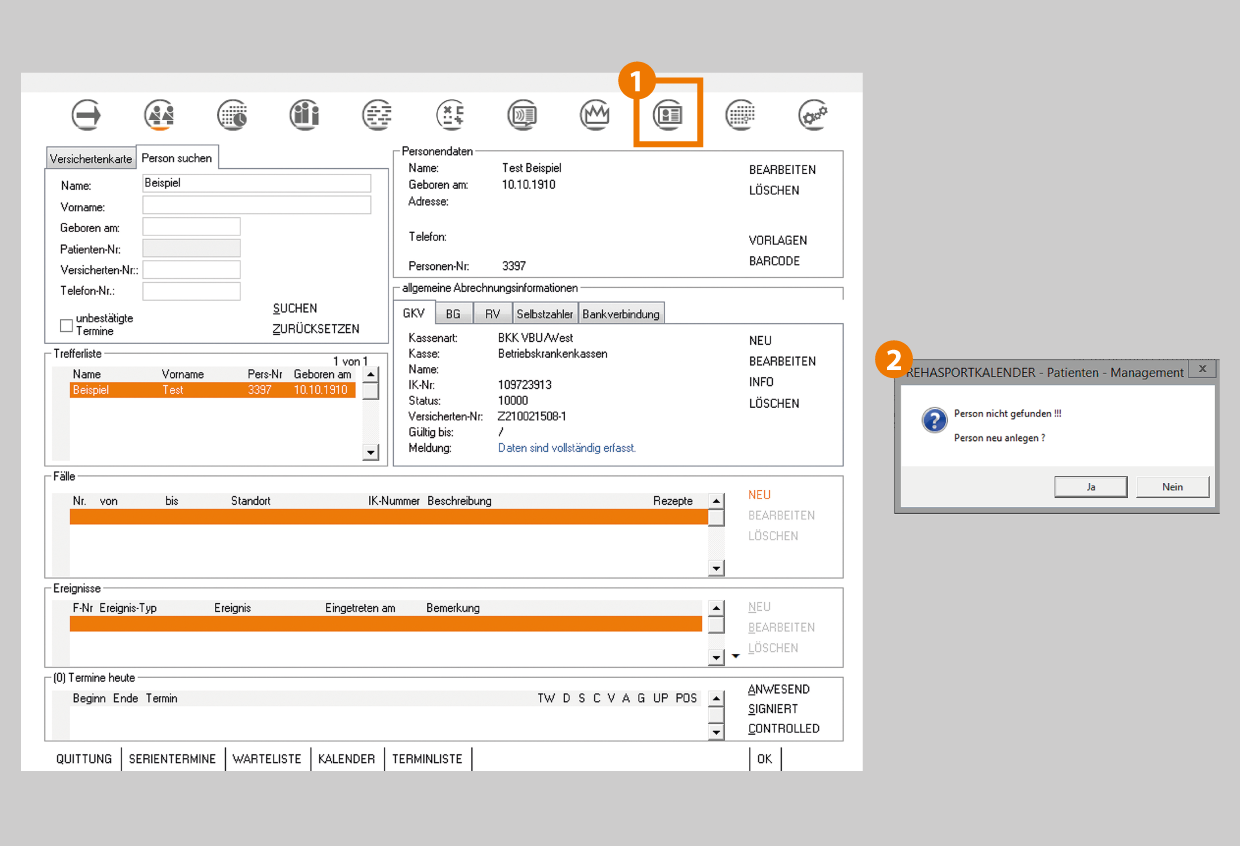1240x846 pixels.
Task: Click the Trefferliste scroll down arrow
Action: 371,453
